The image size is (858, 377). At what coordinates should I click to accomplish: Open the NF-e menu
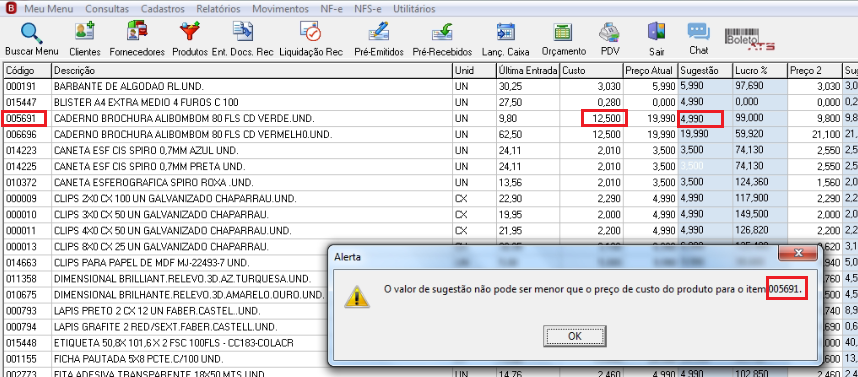point(331,9)
